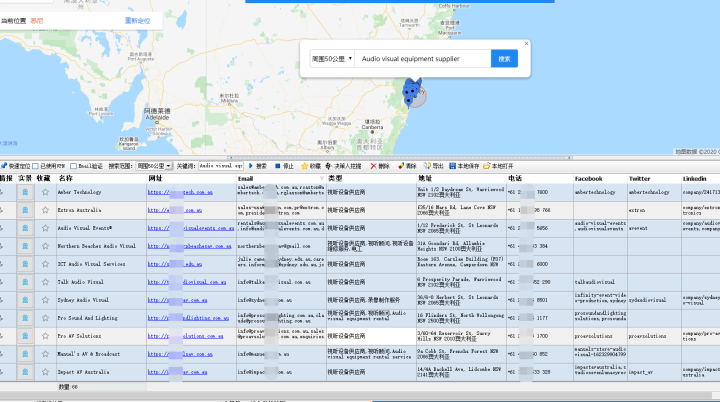Viewport: 720px width, 402px height.
Task: Sort by the 地址 column header
Action: point(461,178)
